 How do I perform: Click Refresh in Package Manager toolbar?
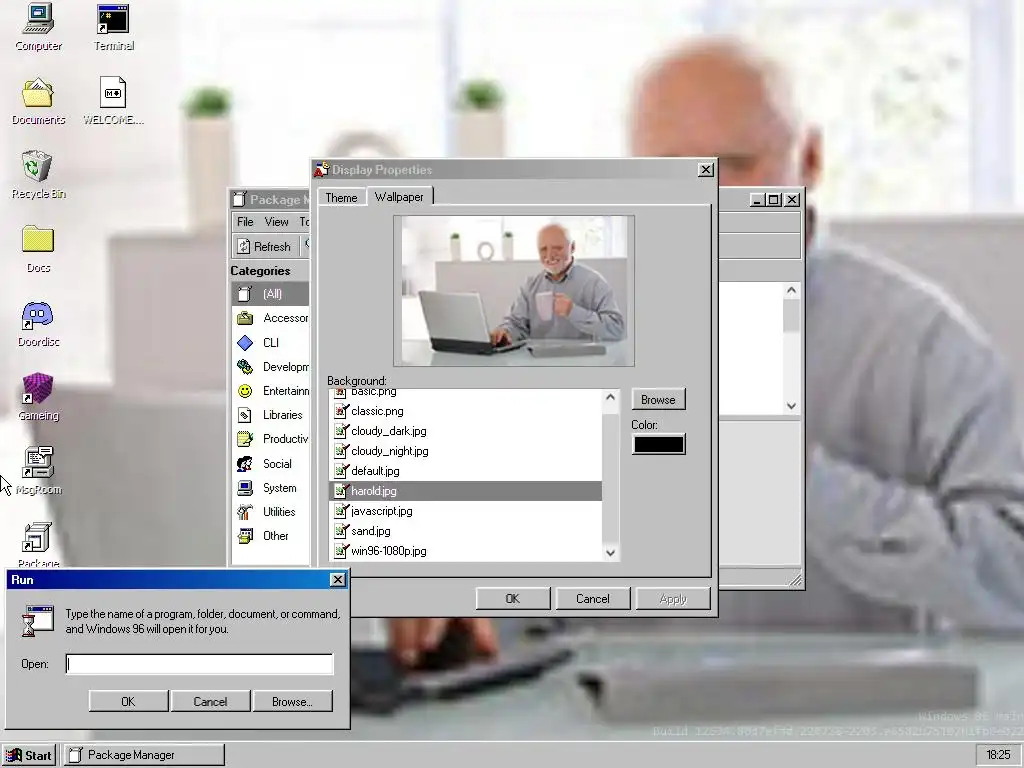(x=264, y=246)
